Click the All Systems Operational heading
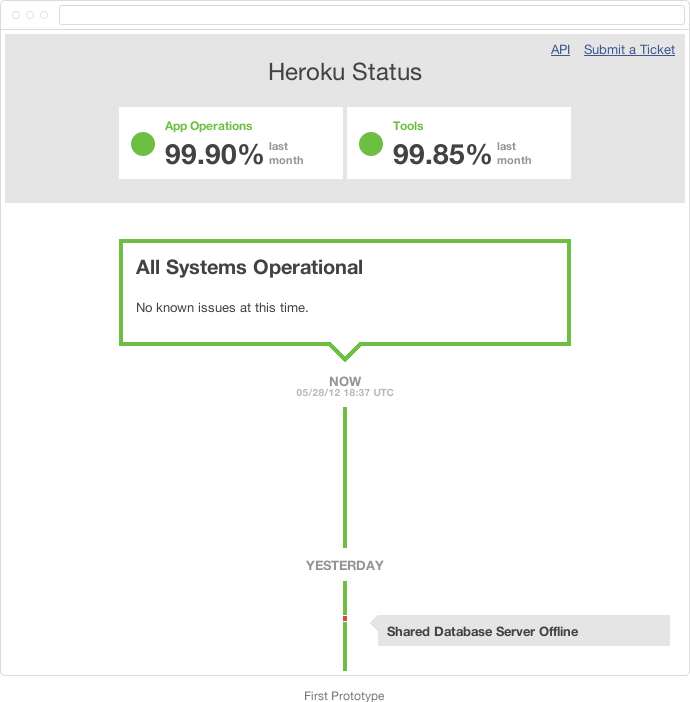This screenshot has height=702, width=690. coord(249,267)
